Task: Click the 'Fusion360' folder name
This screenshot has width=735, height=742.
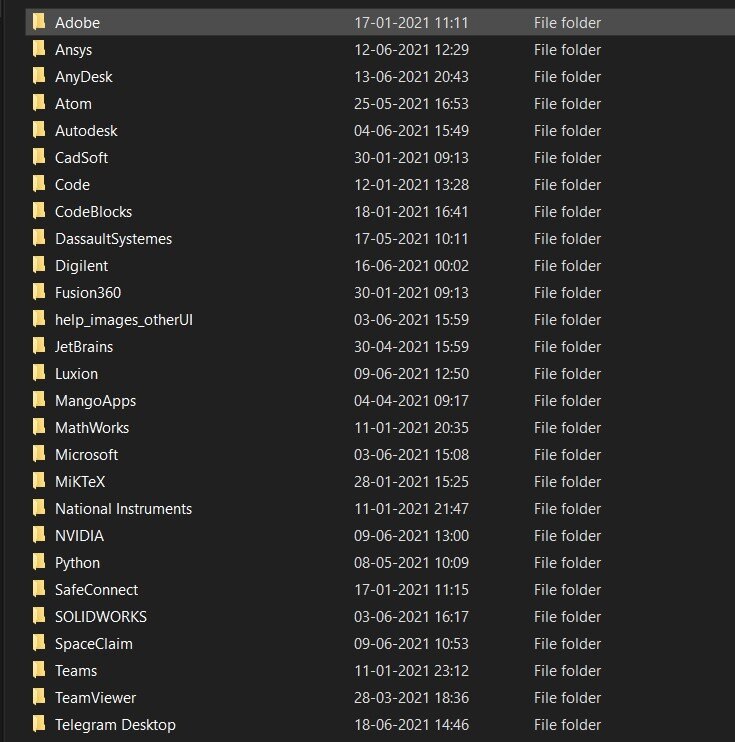Action: point(88,292)
